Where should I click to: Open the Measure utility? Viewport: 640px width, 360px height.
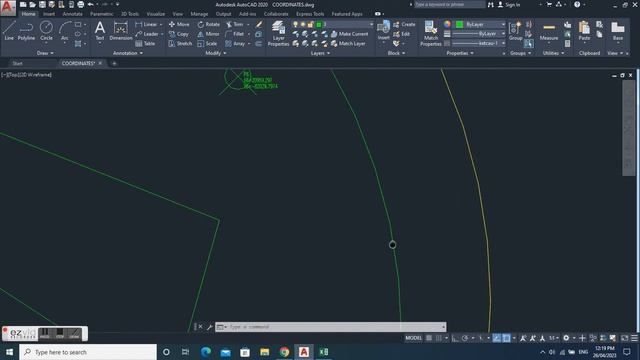tap(549, 32)
